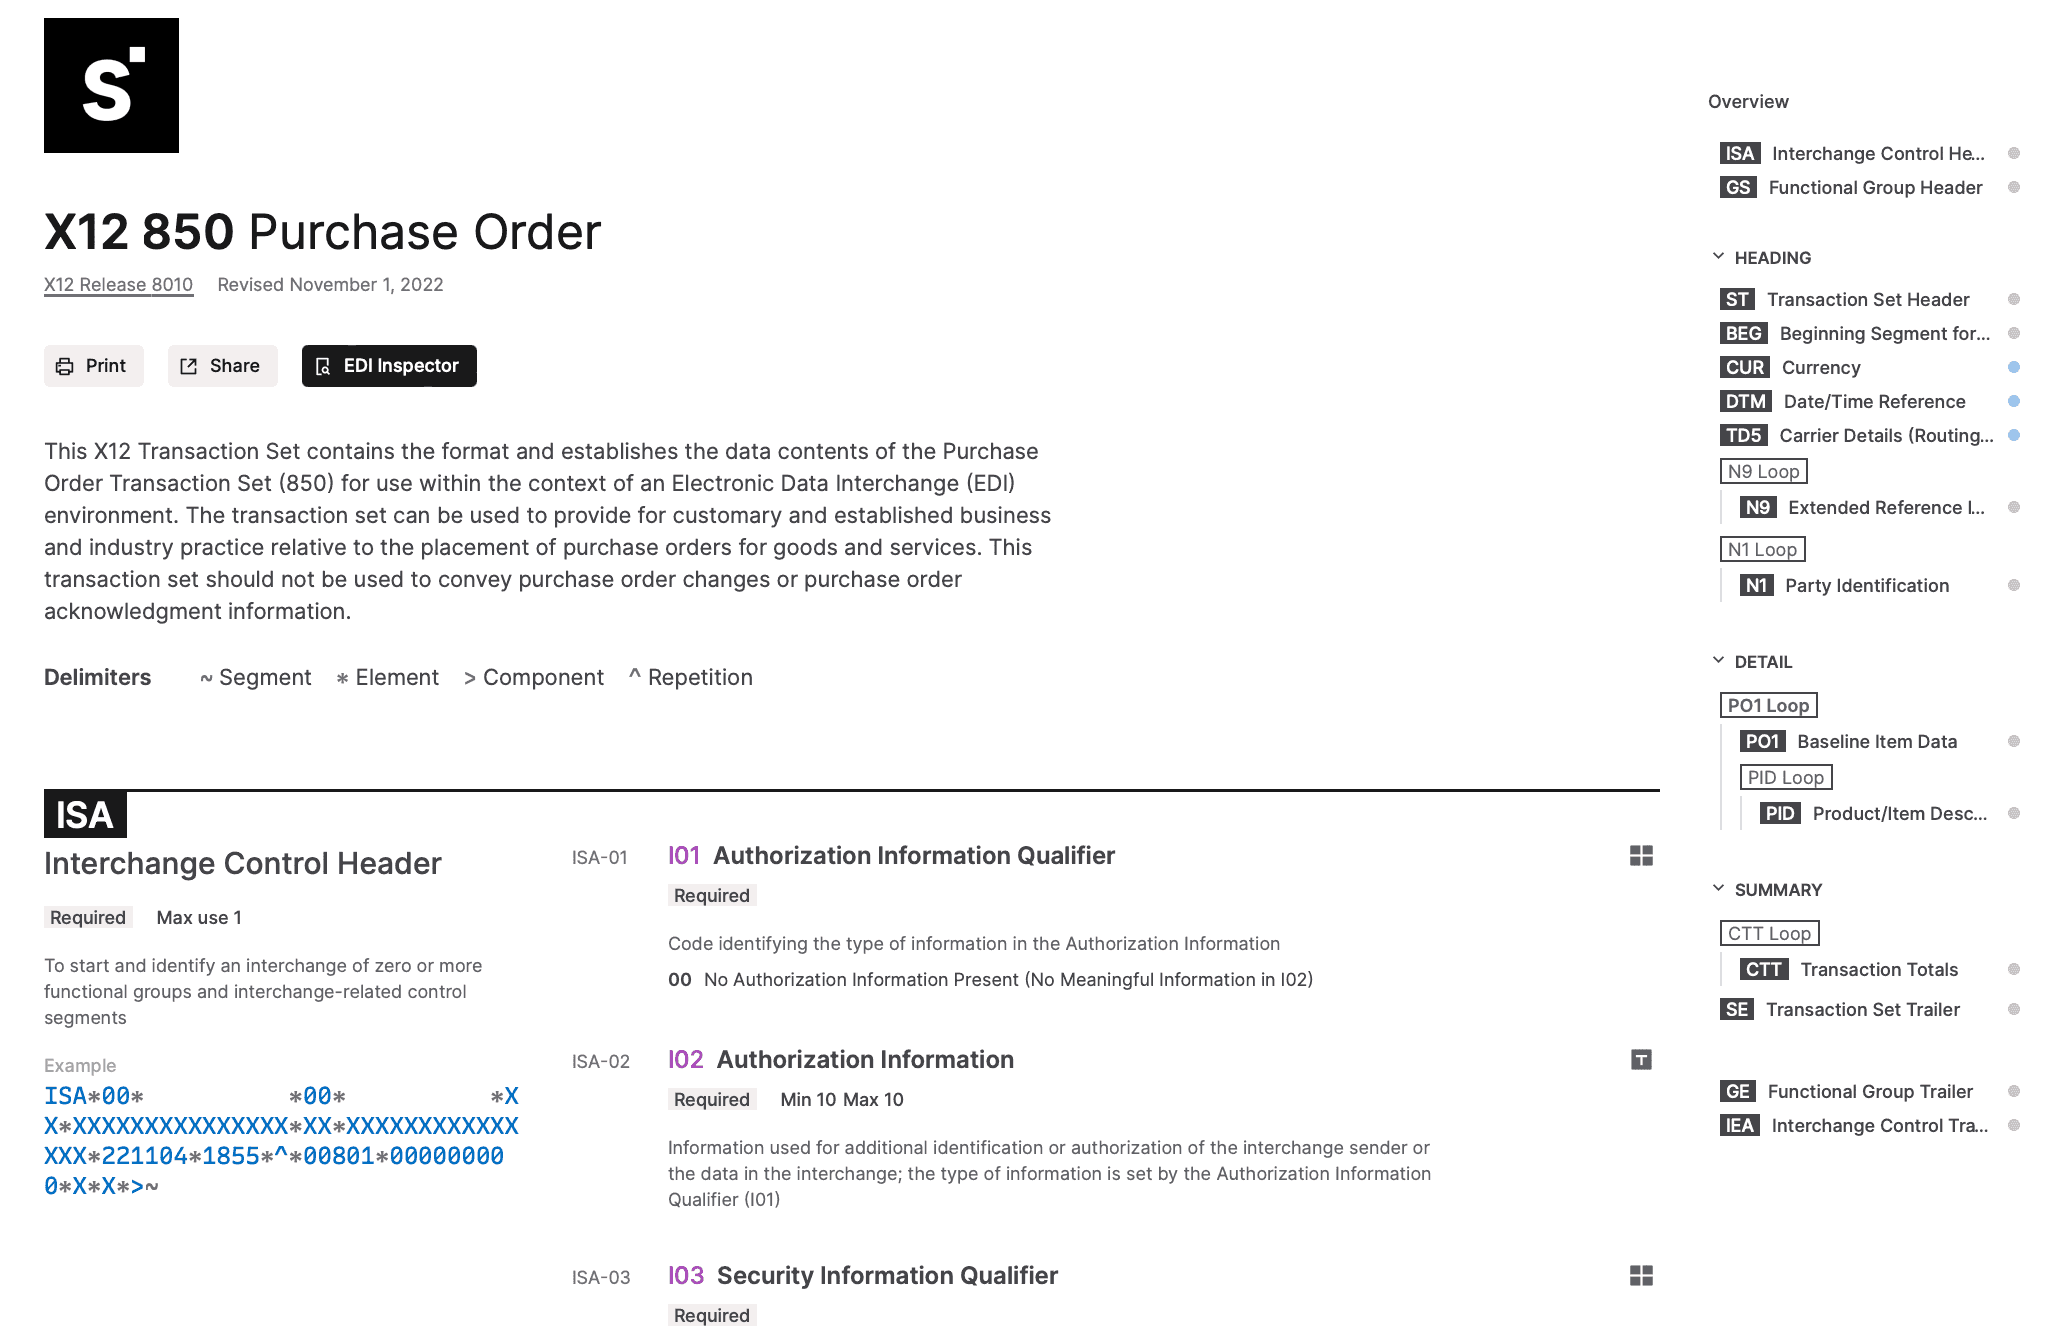Click the CUR Currency badge in sidebar
Screen dimensions: 2072x1340
point(1745,367)
